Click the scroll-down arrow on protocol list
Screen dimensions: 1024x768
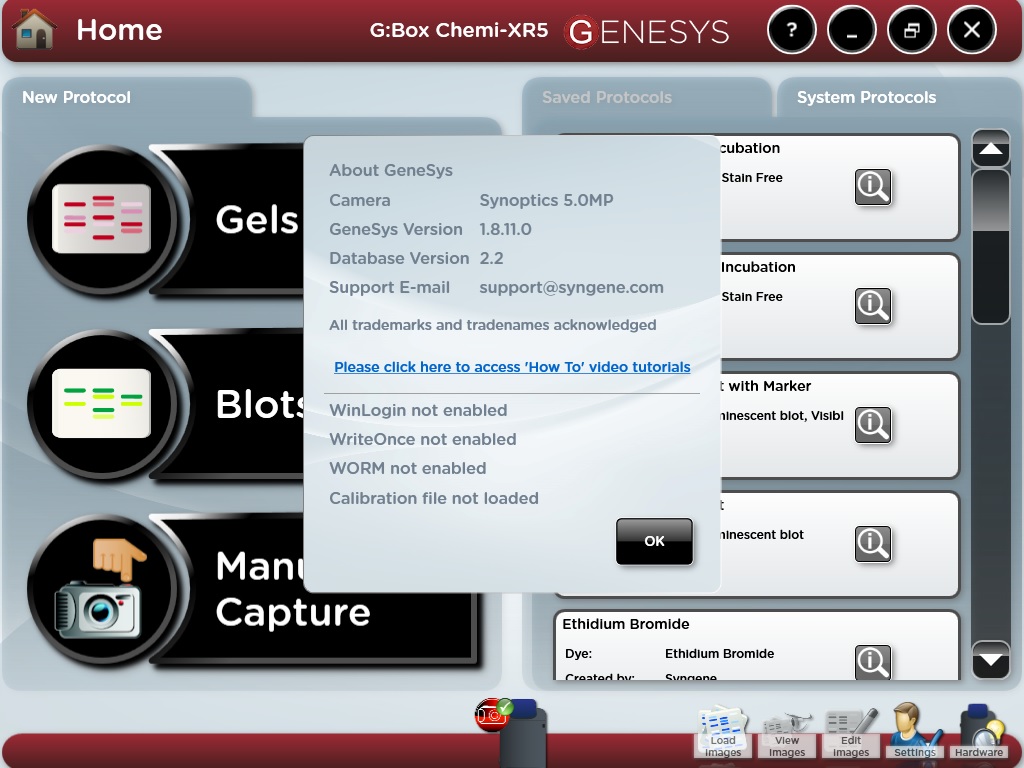pyautogui.click(x=990, y=660)
